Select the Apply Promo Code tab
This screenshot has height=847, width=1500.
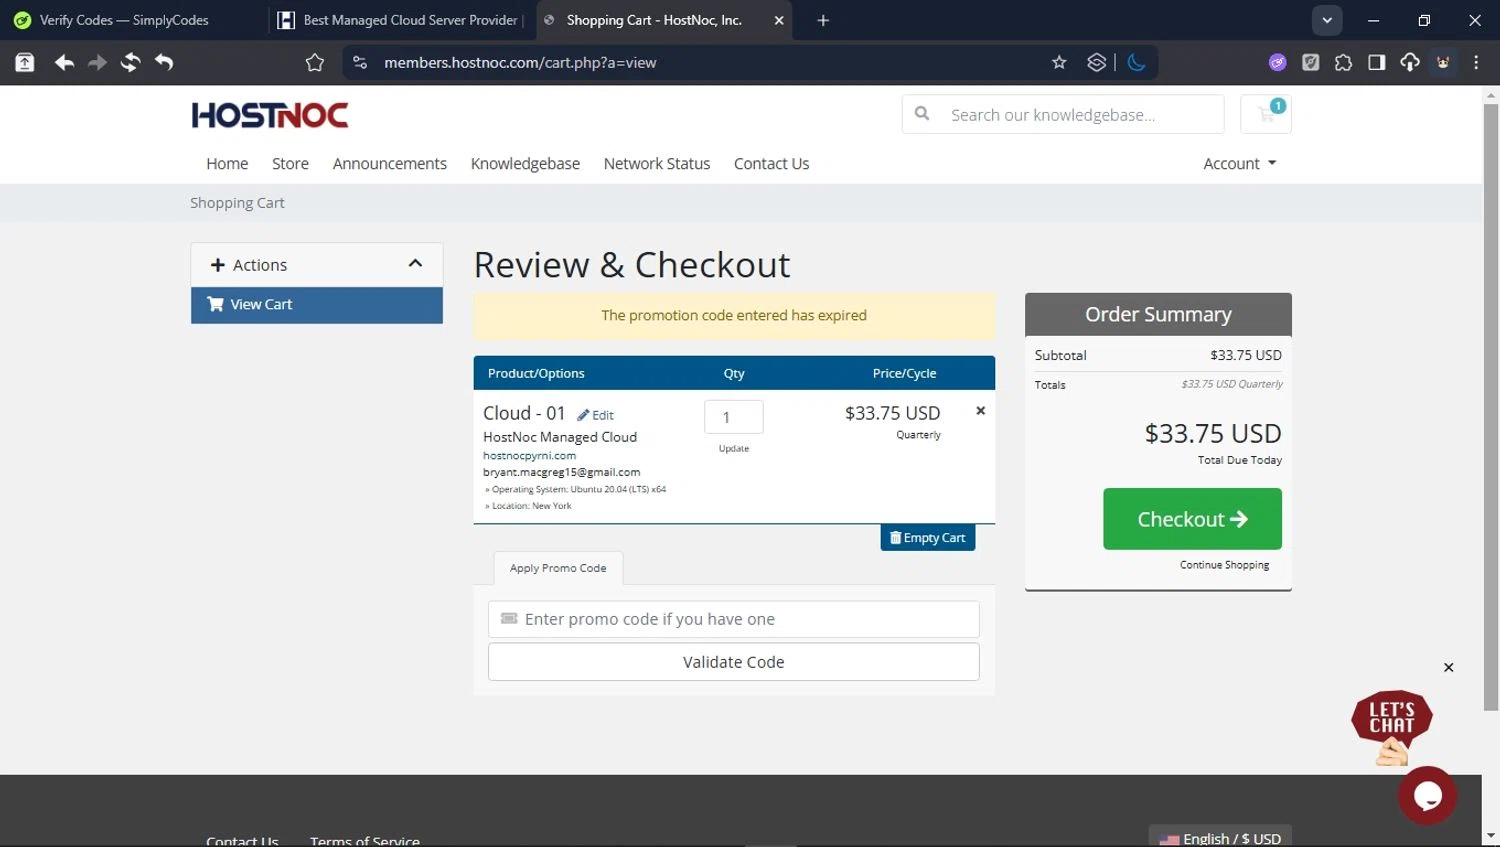(558, 568)
